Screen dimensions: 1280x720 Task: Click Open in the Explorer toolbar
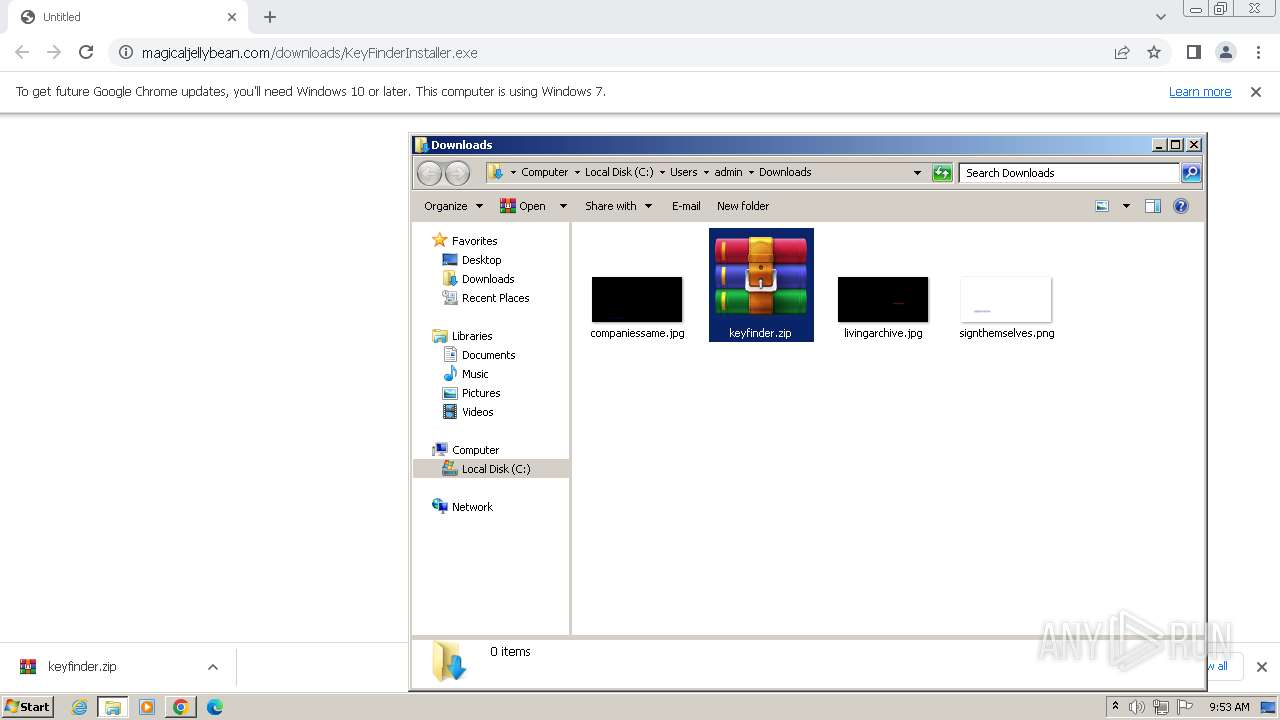(x=523, y=206)
